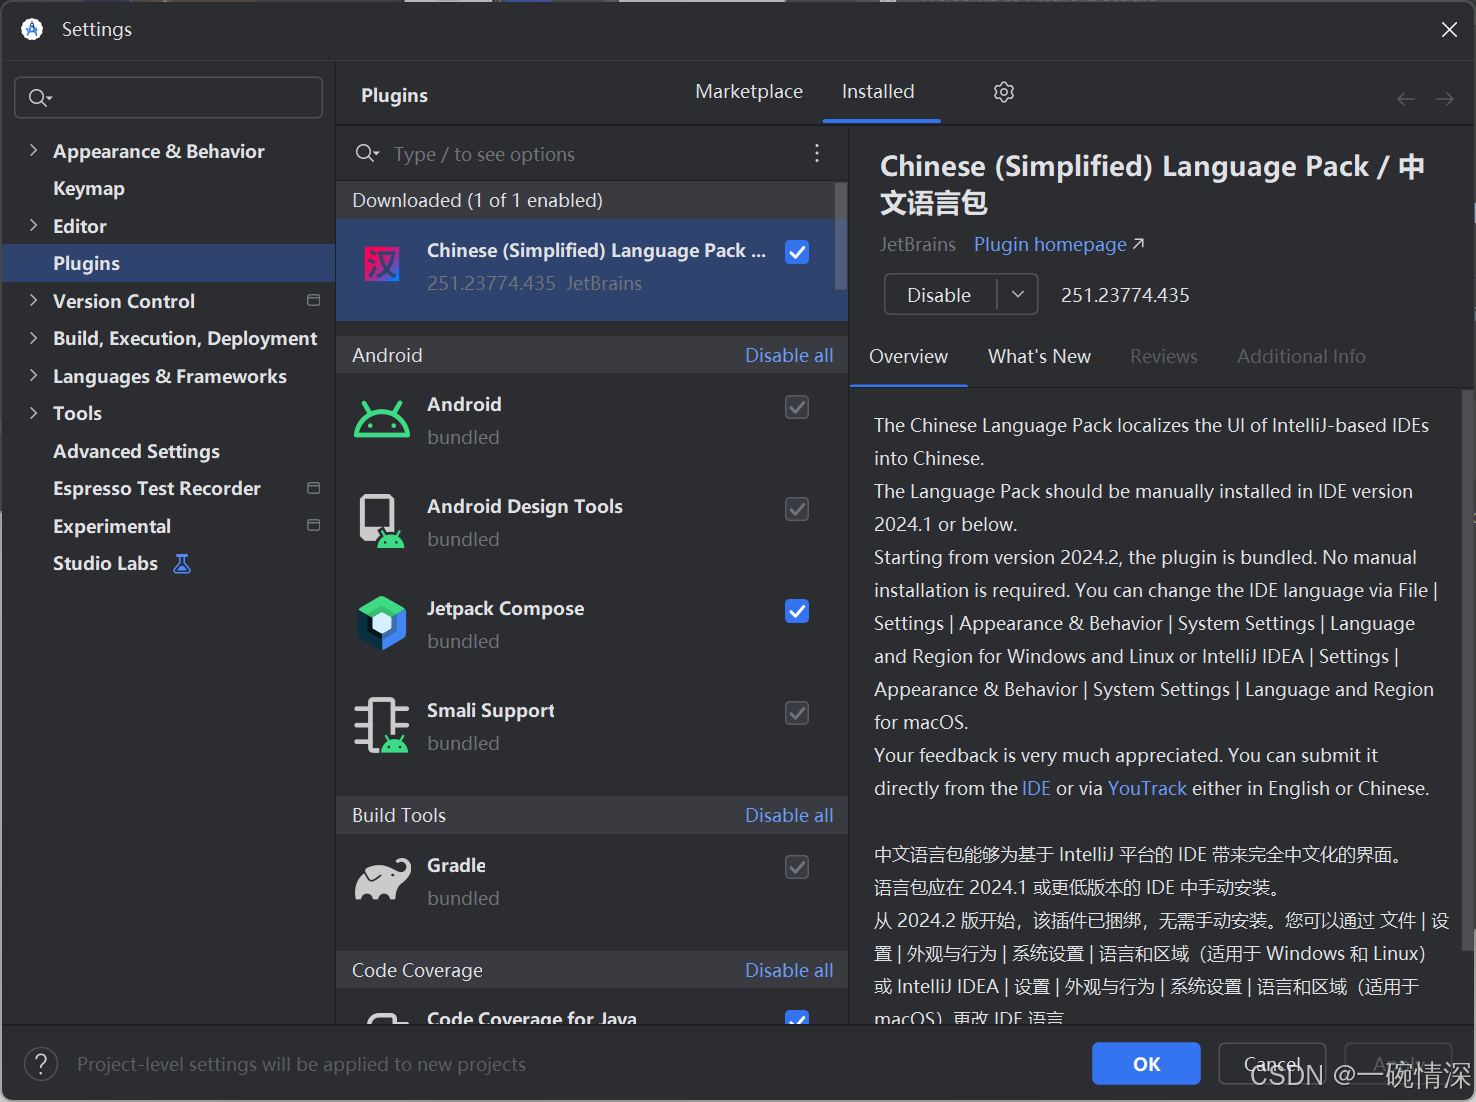Click the Android Studio logo in title bar
Viewport: 1476px width, 1102px height.
coord(32,29)
